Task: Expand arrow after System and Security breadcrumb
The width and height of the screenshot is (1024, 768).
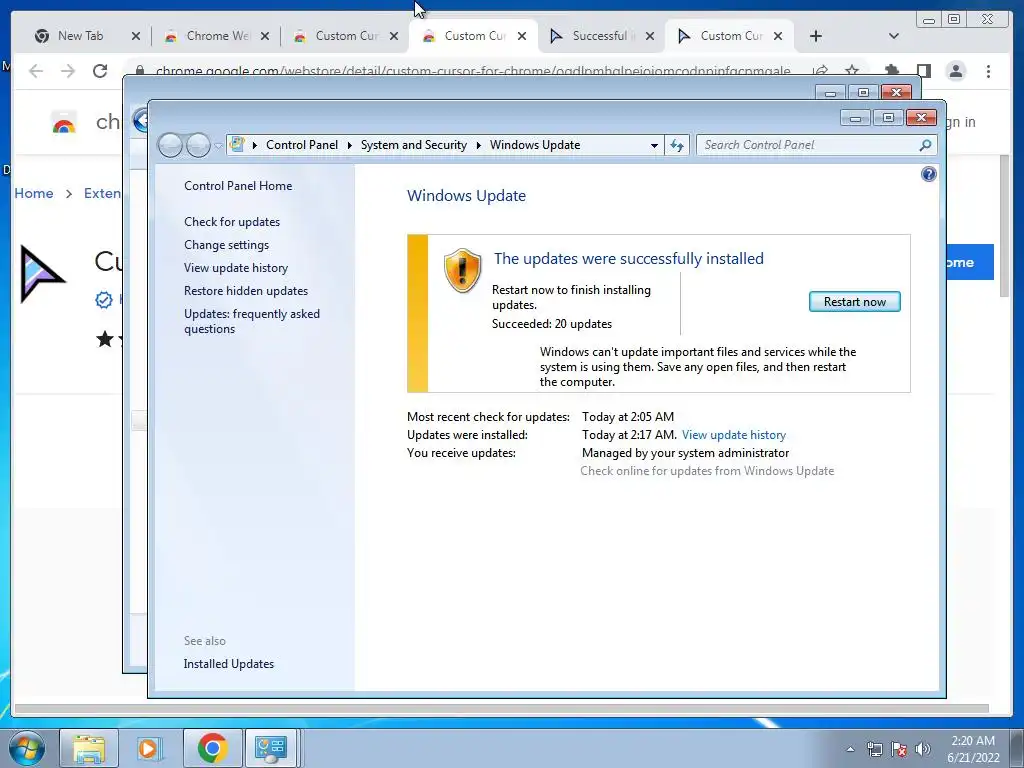Action: (x=479, y=146)
